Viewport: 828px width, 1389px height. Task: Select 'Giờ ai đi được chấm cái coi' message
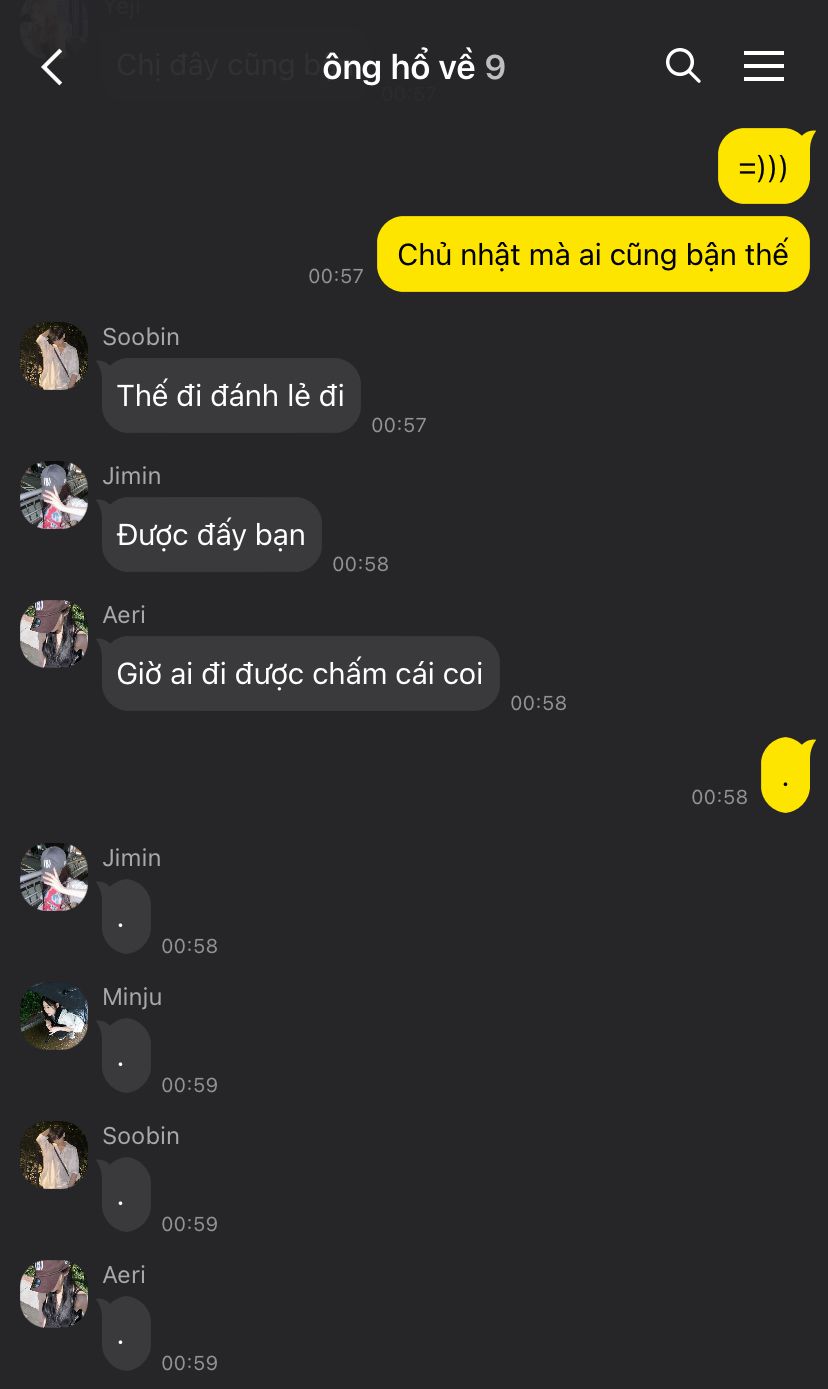tap(300, 674)
